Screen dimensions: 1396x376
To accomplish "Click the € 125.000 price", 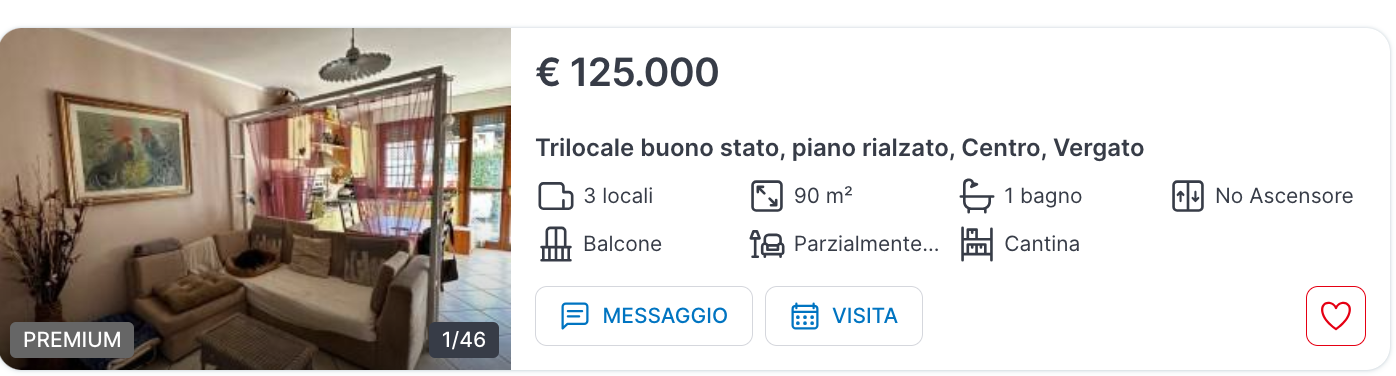I will [x=627, y=73].
